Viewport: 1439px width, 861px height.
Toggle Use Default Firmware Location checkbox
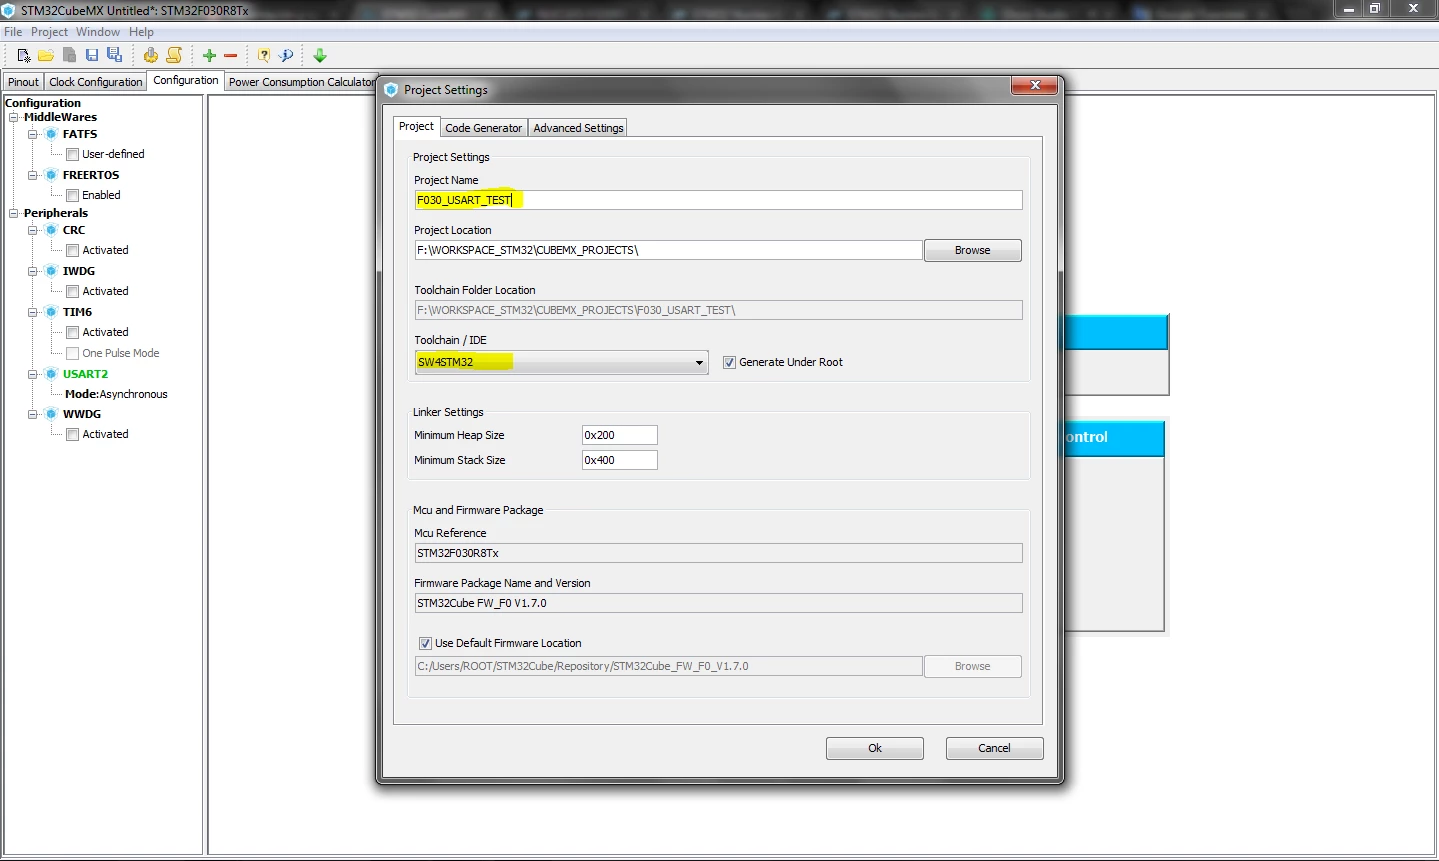(x=425, y=643)
